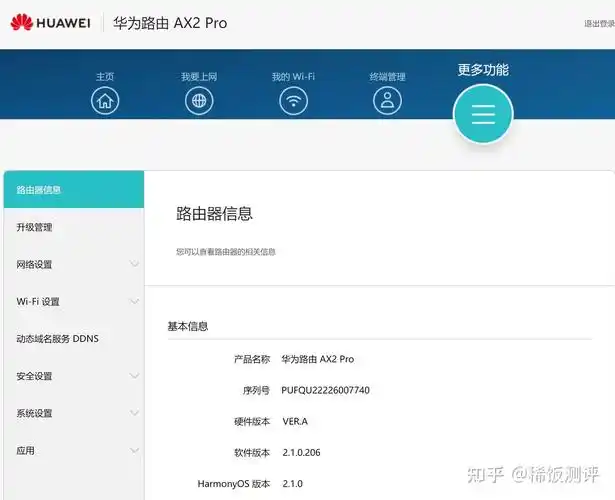Open 系统设置 sidebar item
The image size is (615, 500).
[x=74, y=413]
